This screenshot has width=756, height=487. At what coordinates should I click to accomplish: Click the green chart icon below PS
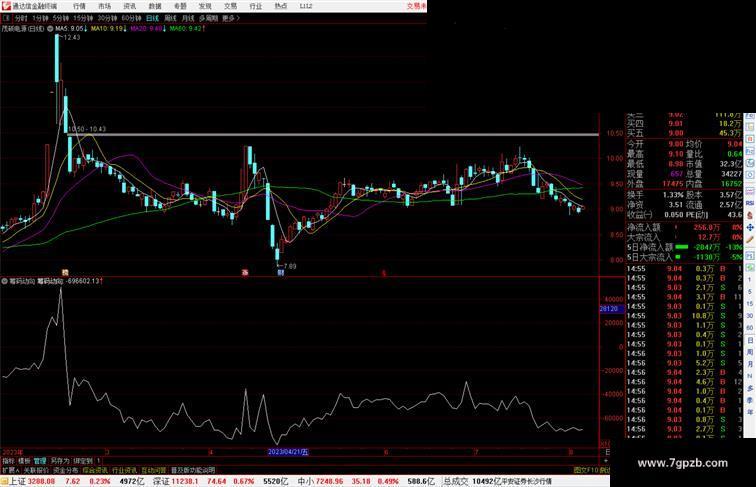coord(750,268)
